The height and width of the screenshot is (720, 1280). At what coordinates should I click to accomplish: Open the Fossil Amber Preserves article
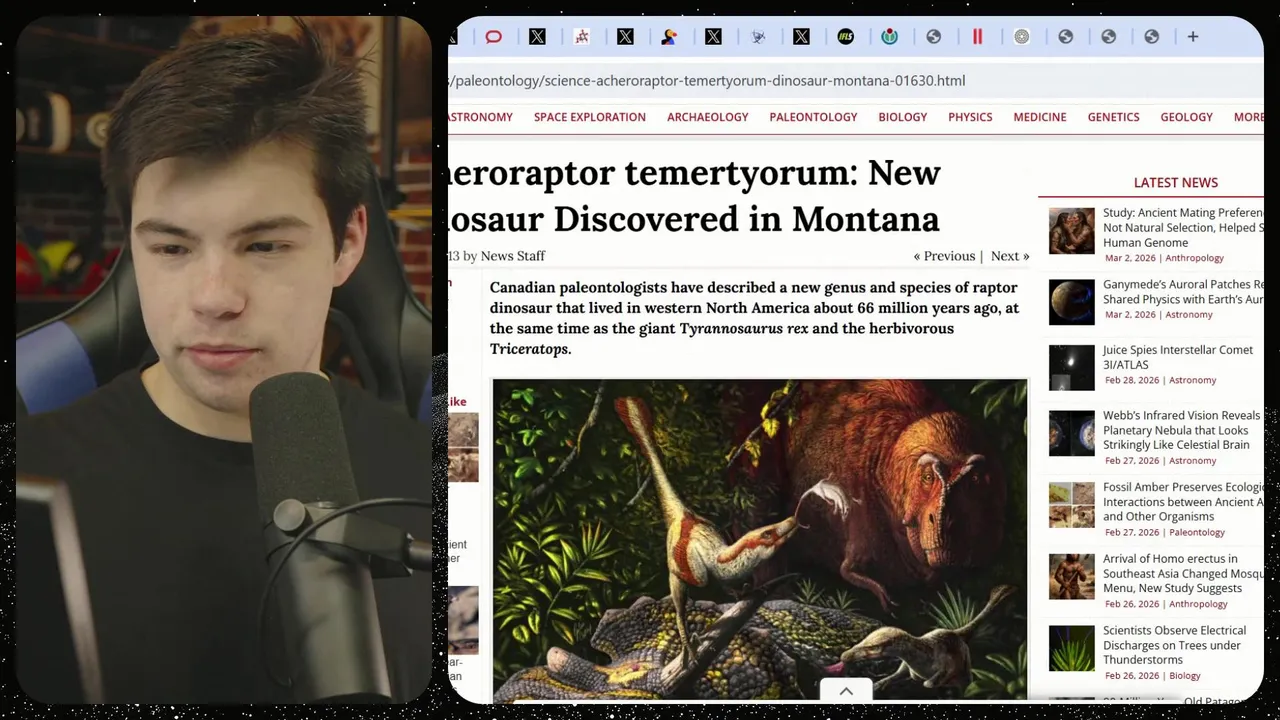pos(1183,502)
